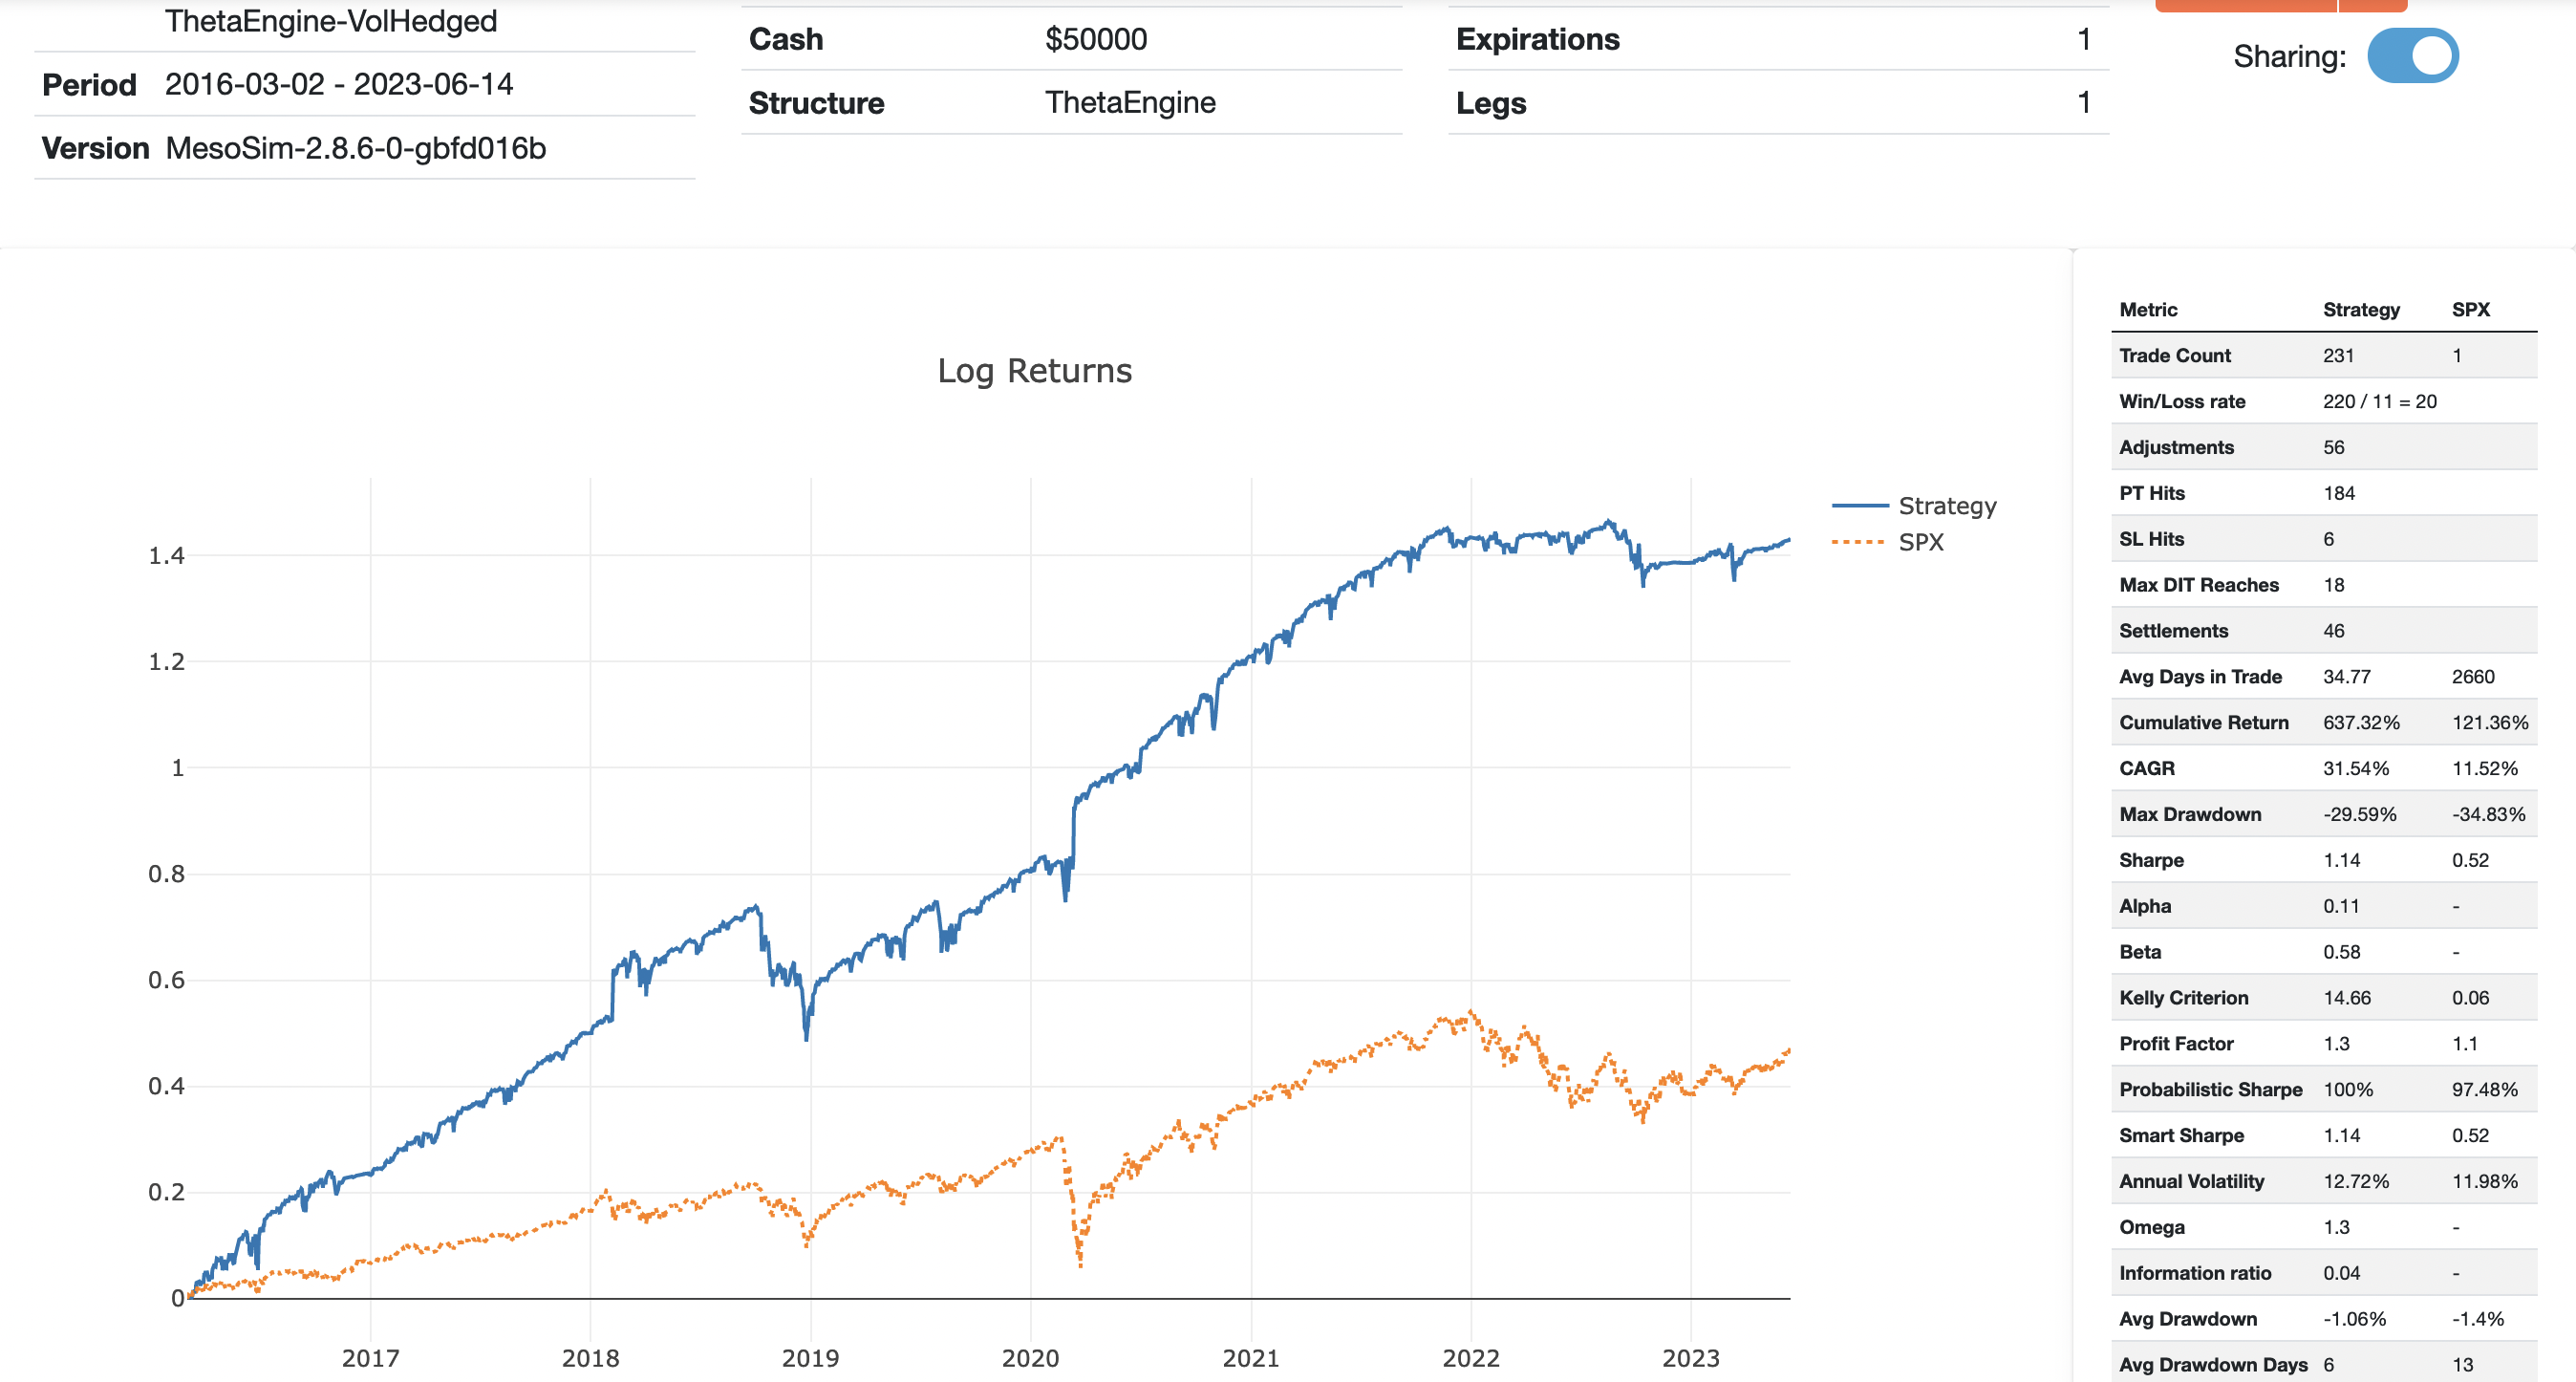Image resolution: width=2576 pixels, height=1382 pixels.
Task: Select the Max Drawdown metric row
Action: (x=2250, y=814)
